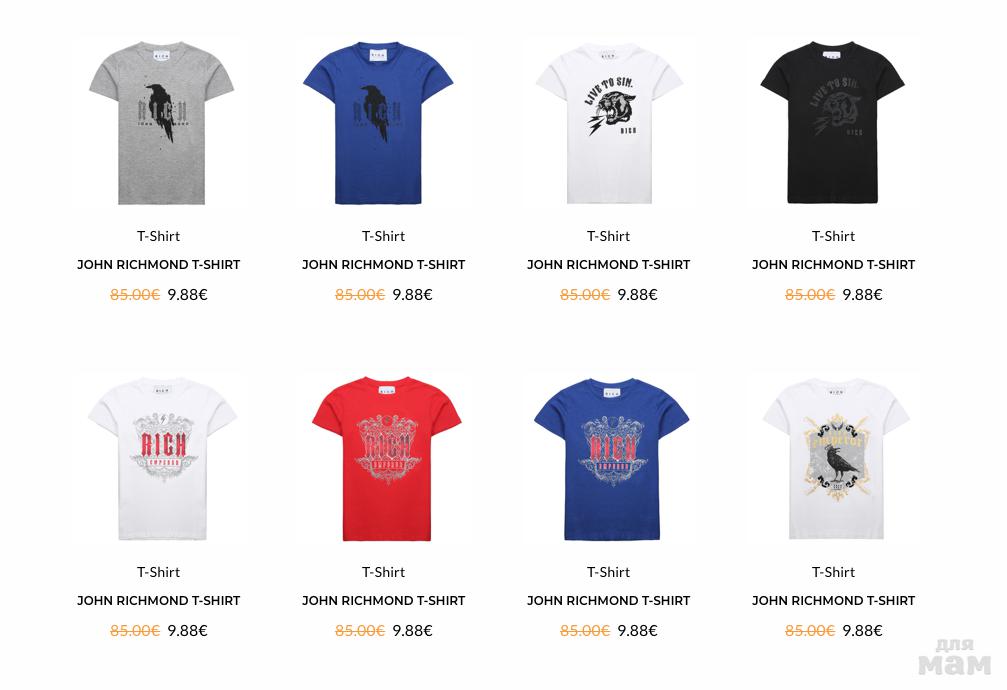The width and height of the screenshot is (1007, 690).
Task: Click the 9.88€ price under the red shirt
Action: 412,631
